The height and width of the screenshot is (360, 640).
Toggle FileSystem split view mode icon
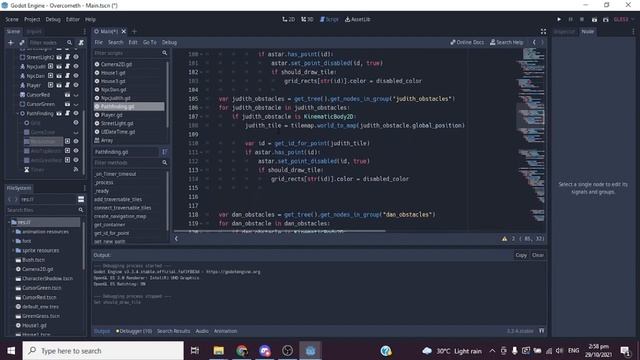81,199
